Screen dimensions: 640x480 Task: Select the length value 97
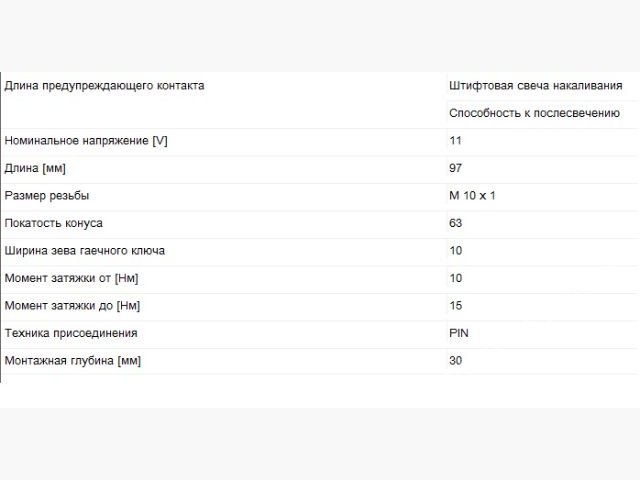point(456,168)
